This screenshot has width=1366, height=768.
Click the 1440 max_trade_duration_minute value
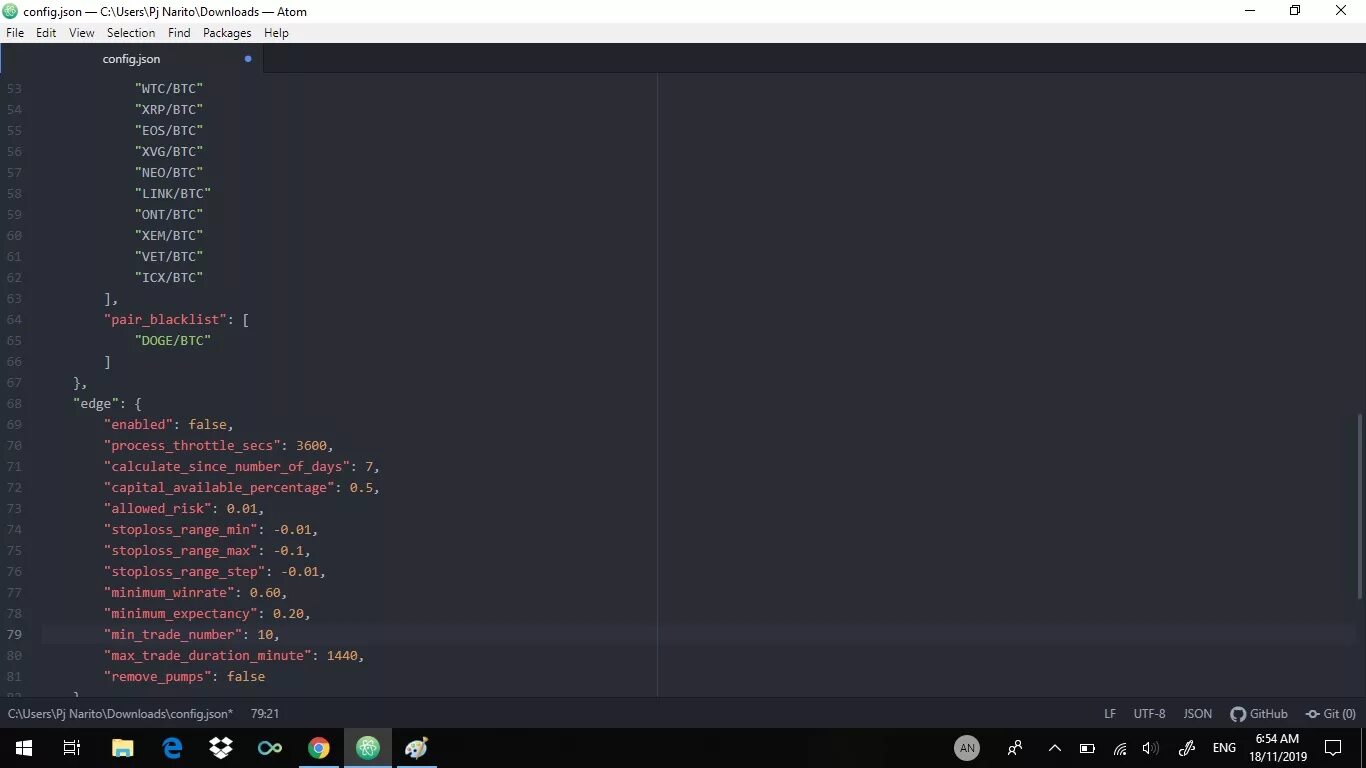(342, 656)
